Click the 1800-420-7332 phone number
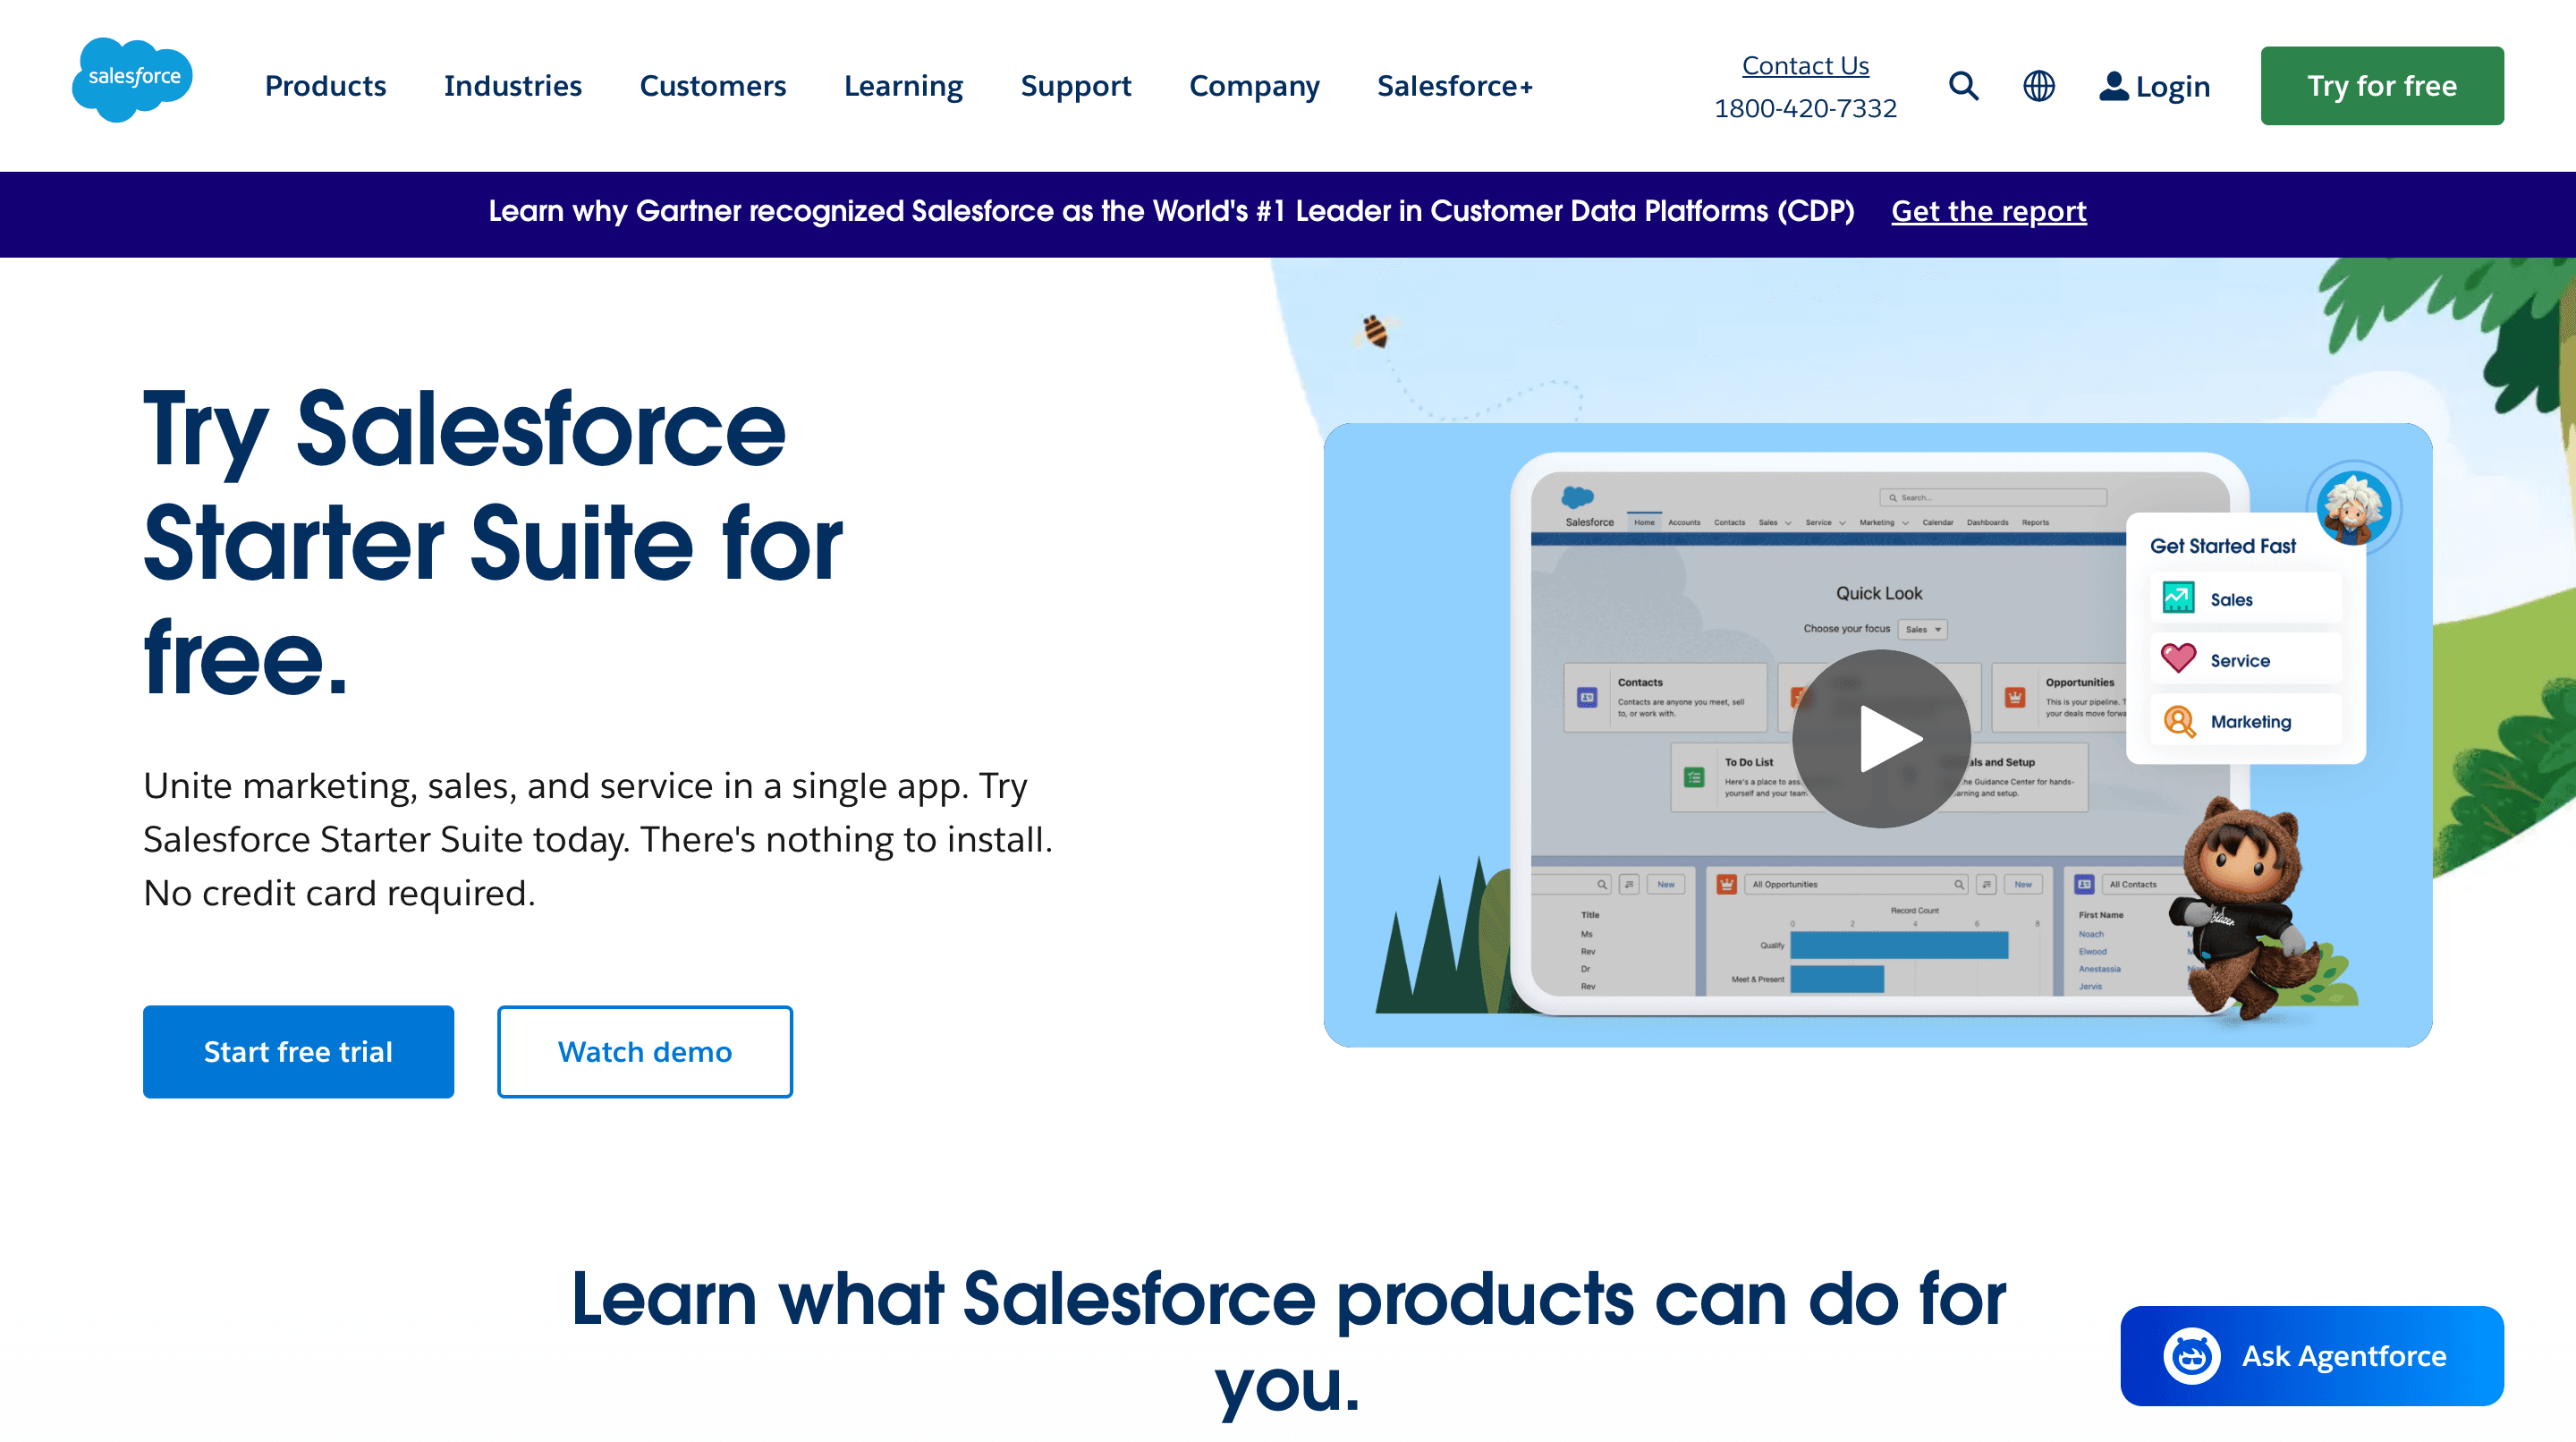 click(1805, 108)
